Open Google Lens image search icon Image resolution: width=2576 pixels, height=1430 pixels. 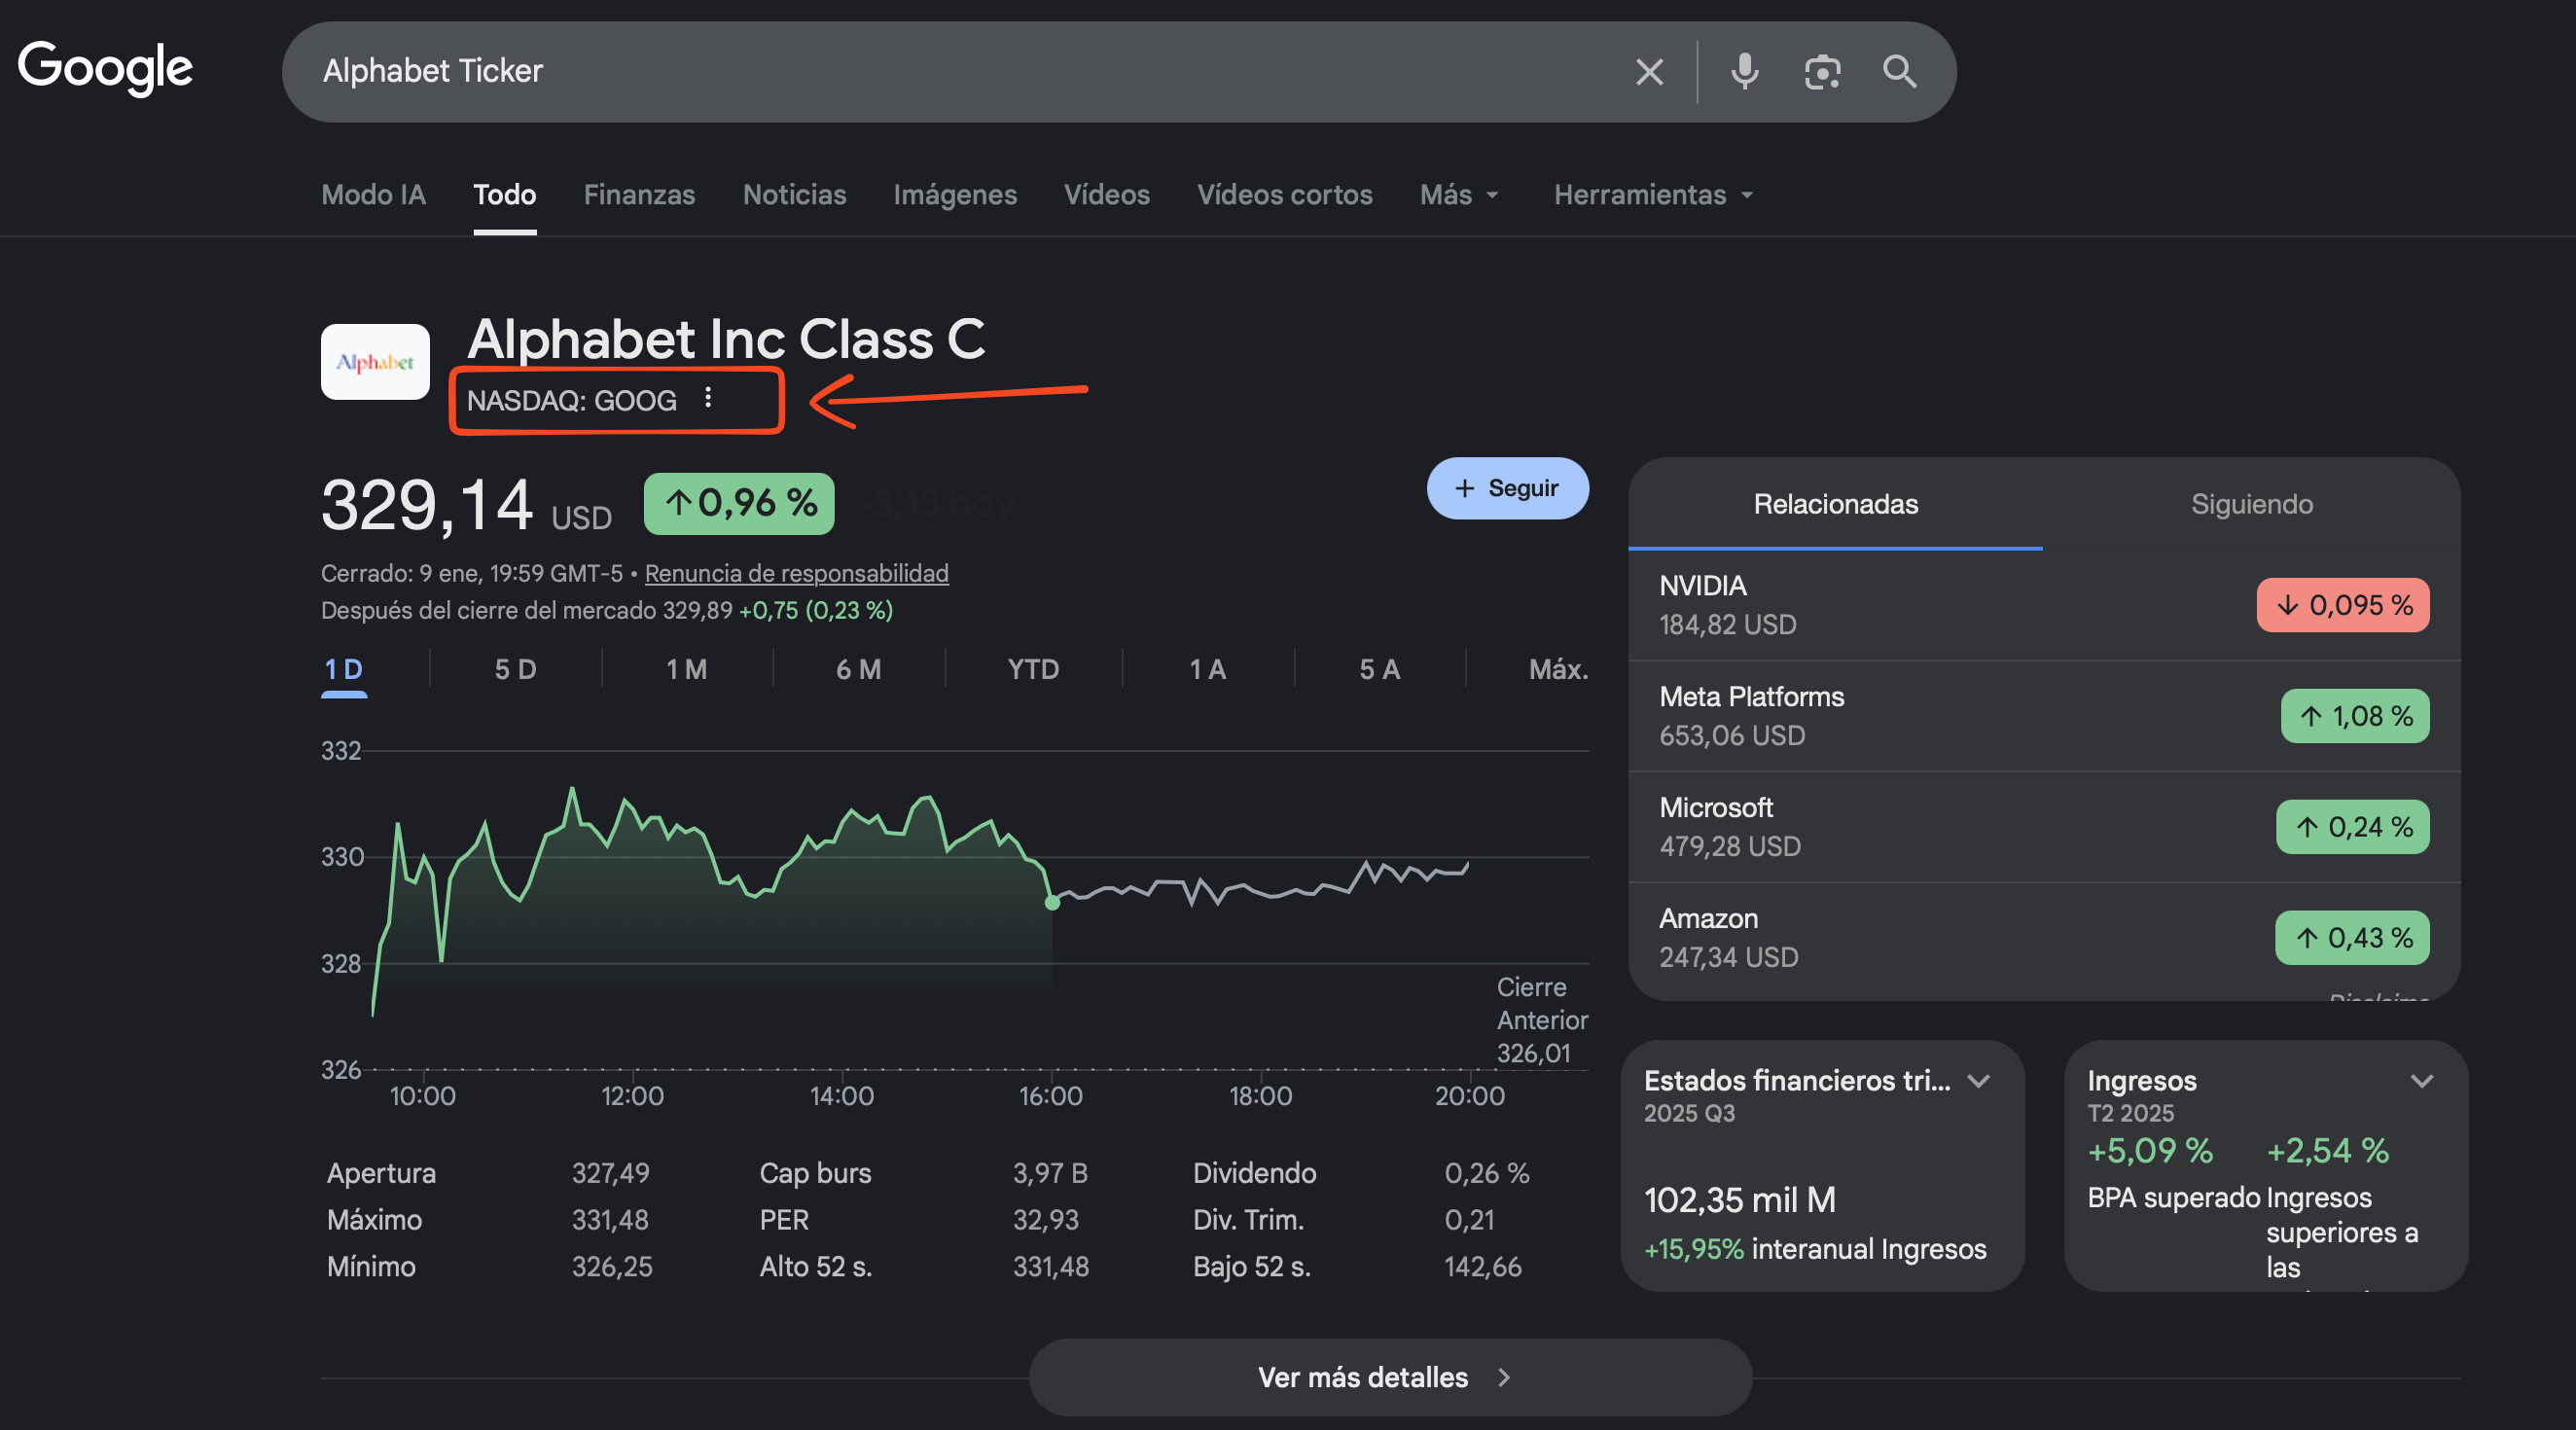pyautogui.click(x=1821, y=72)
